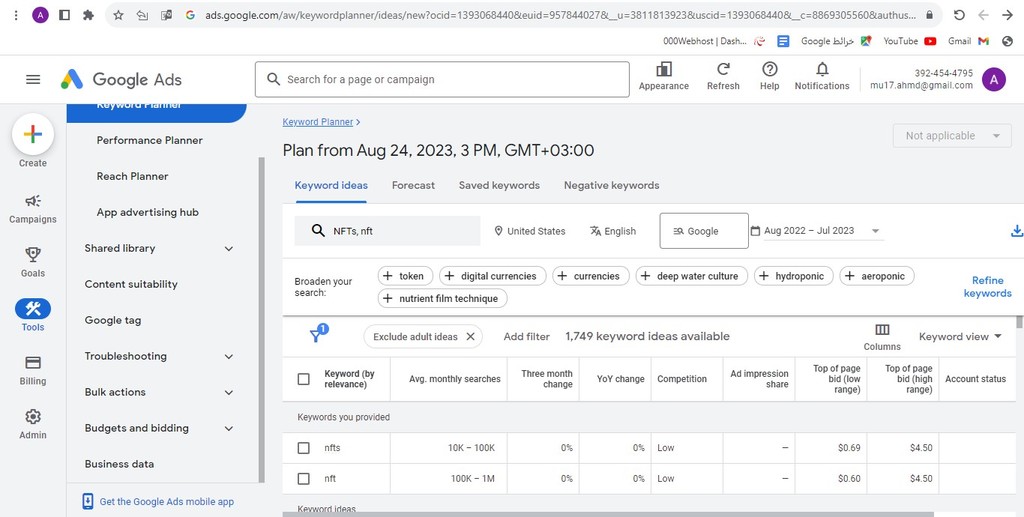Check the box for keyword nfts
Viewport: 1024px width, 517px height.
(304, 448)
